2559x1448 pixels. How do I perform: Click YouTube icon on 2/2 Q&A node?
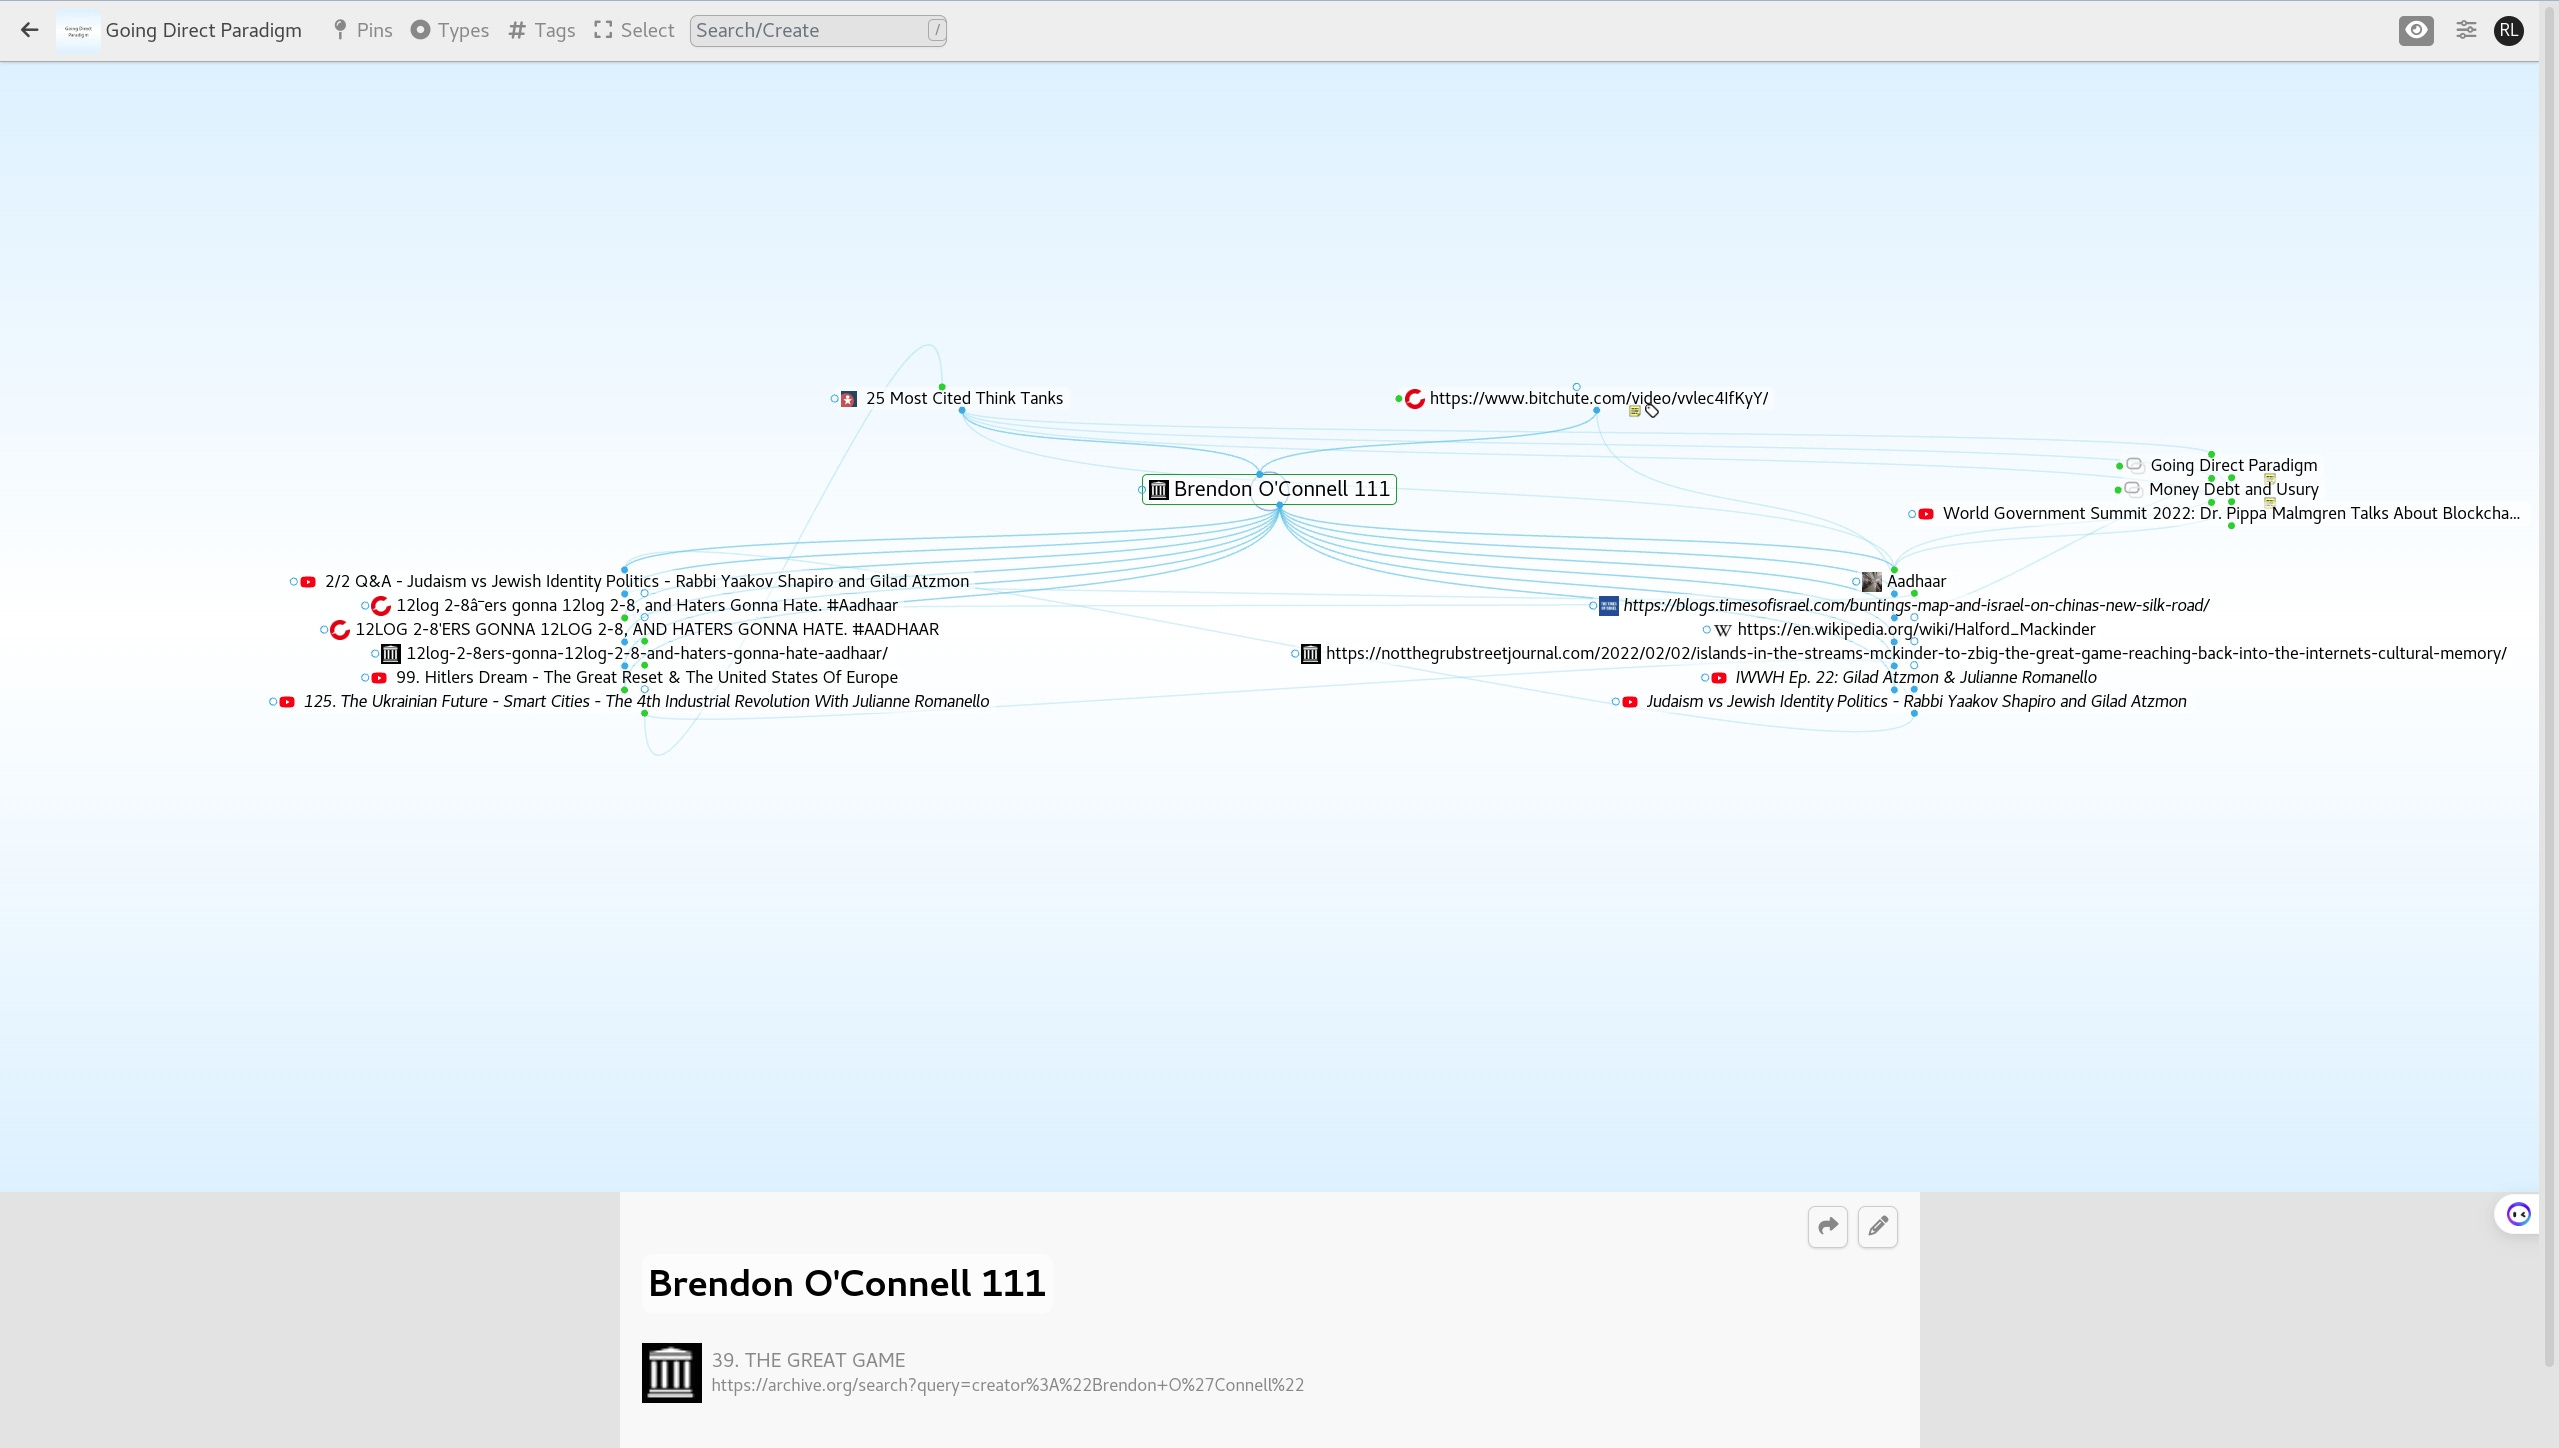(308, 582)
